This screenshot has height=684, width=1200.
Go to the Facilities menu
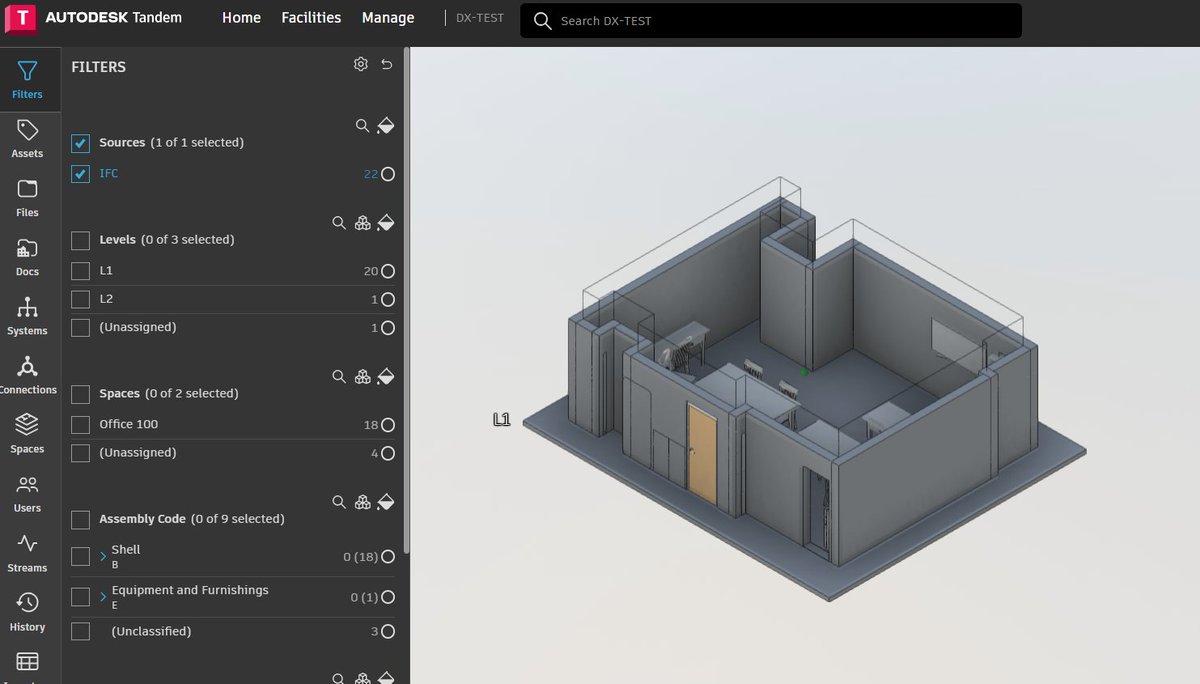[311, 18]
